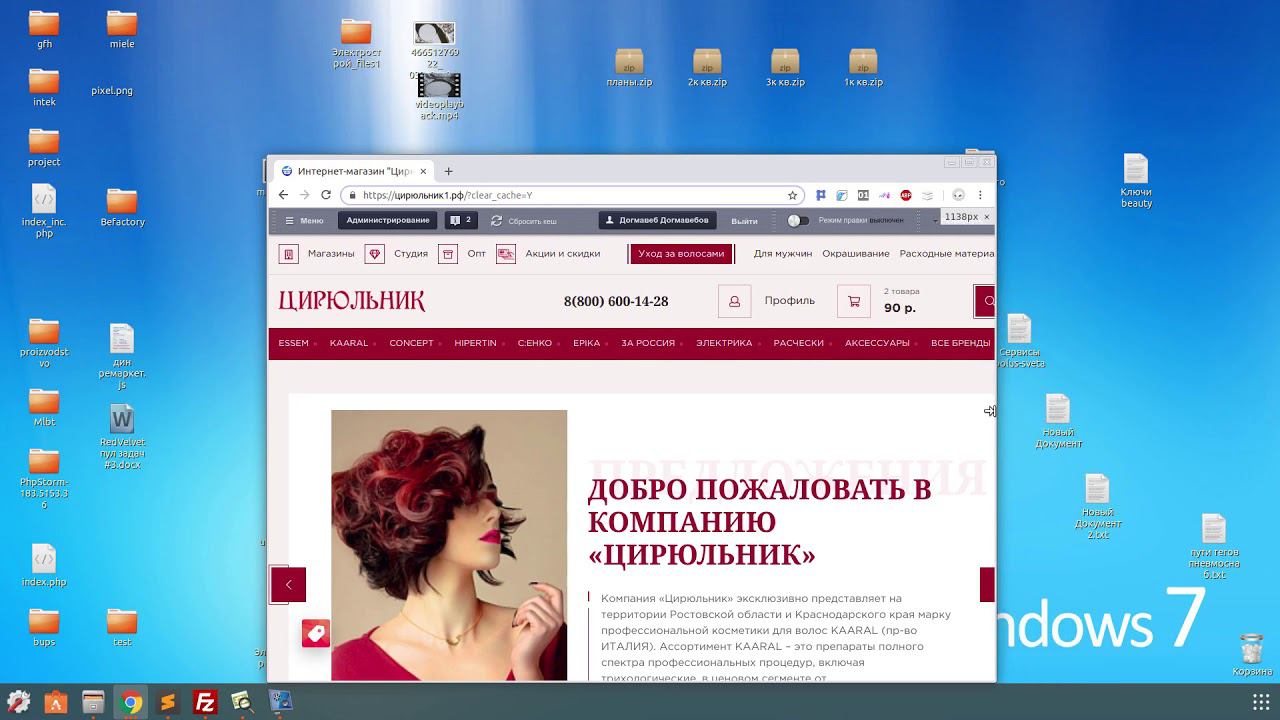The width and height of the screenshot is (1280, 720).
Task: Open the ESSEM brand menu
Action: point(294,343)
